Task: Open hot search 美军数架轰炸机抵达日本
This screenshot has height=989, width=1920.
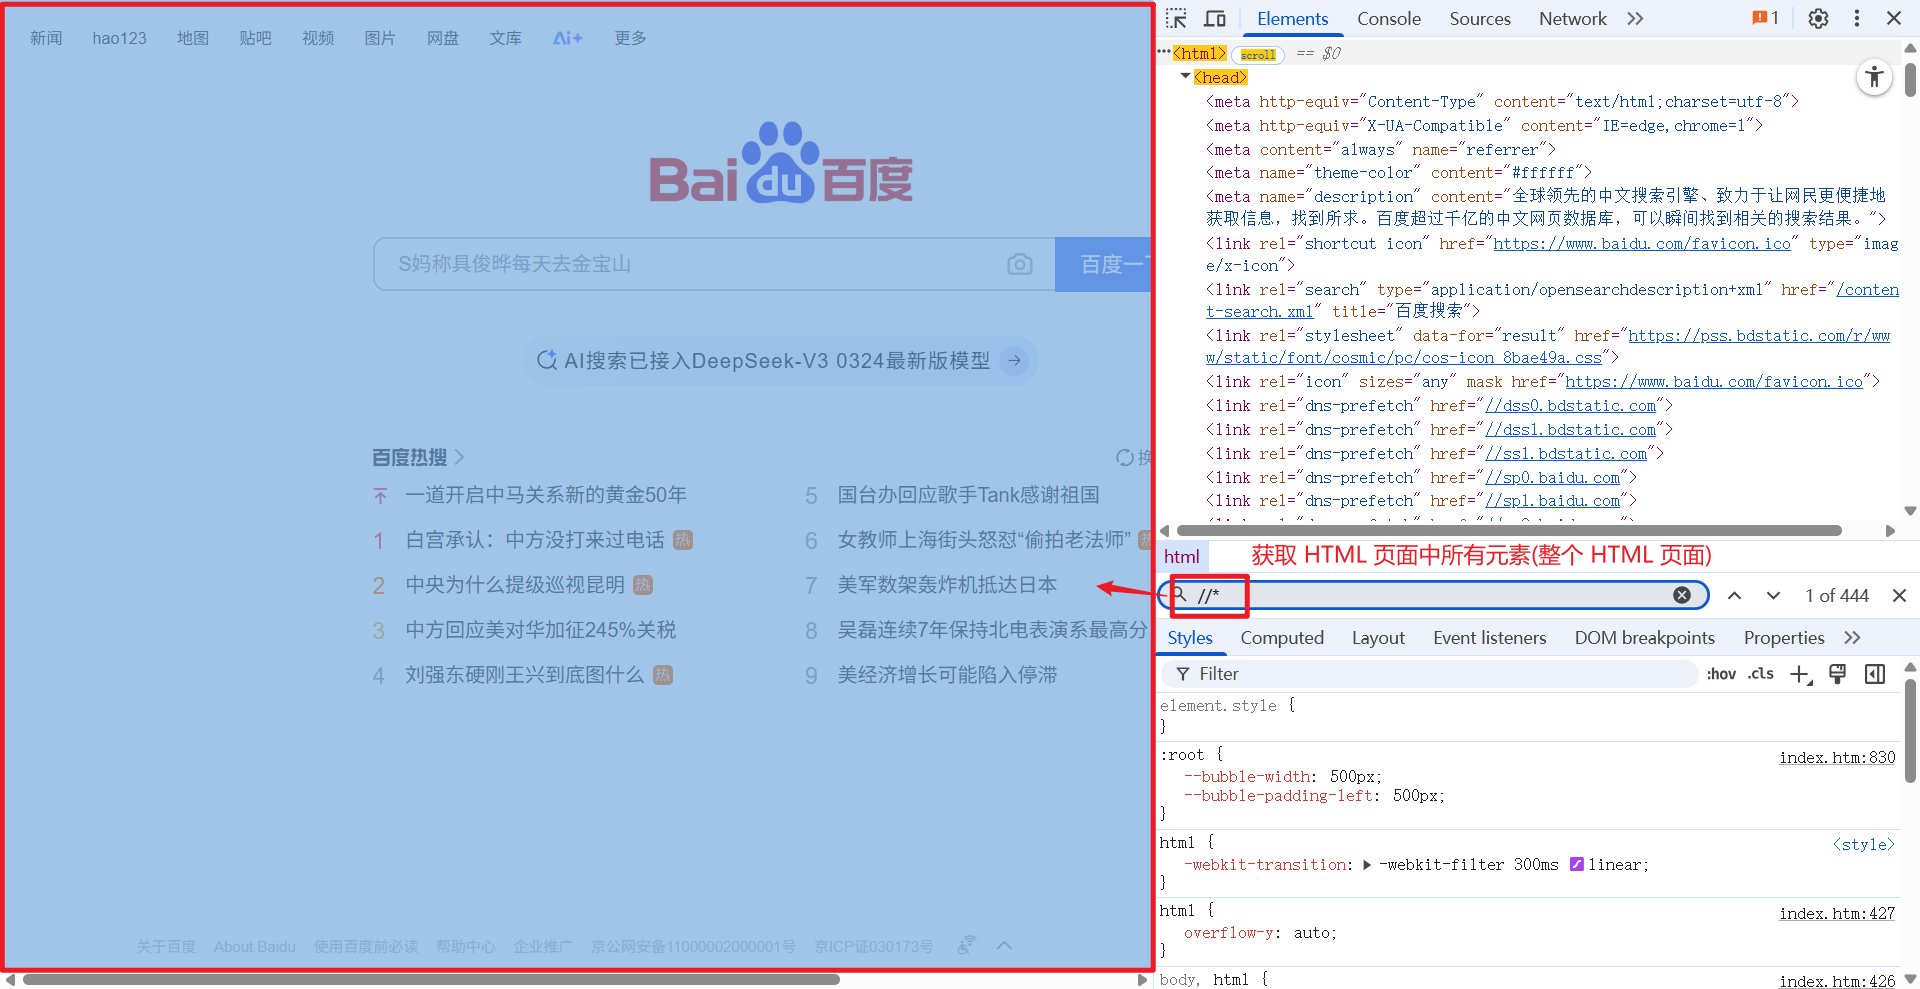Action: (x=946, y=585)
